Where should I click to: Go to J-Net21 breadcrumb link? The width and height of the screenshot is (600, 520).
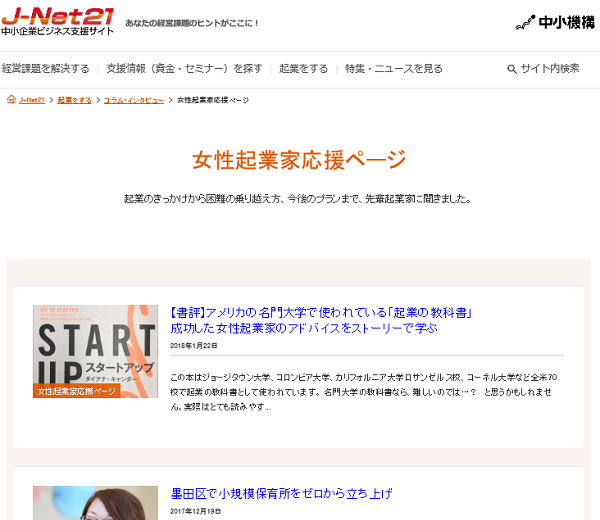coord(32,100)
